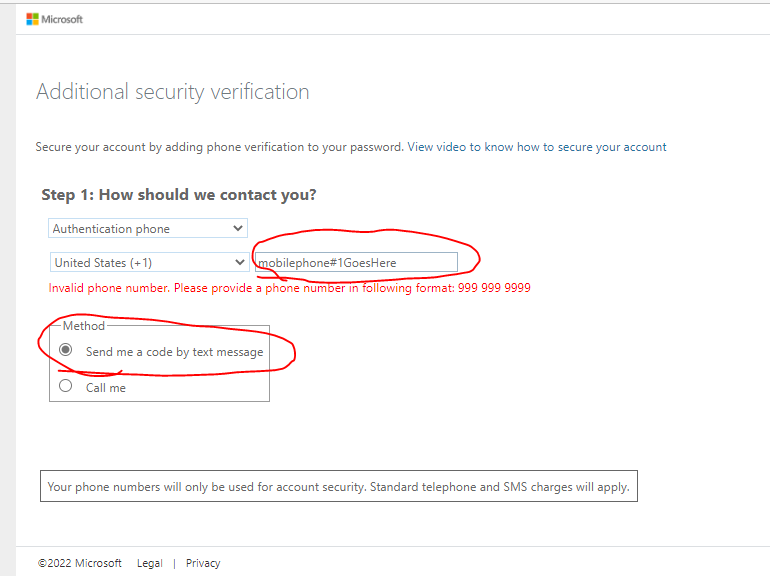Click the 'Step 1: How should we contact you?' heading
Screen dimensions: 770x576
pos(179,195)
